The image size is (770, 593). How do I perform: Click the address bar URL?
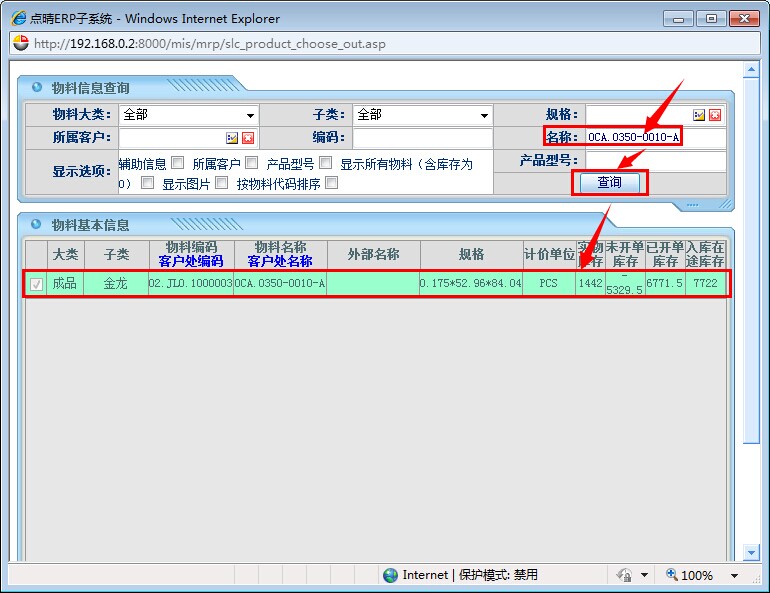[210, 44]
